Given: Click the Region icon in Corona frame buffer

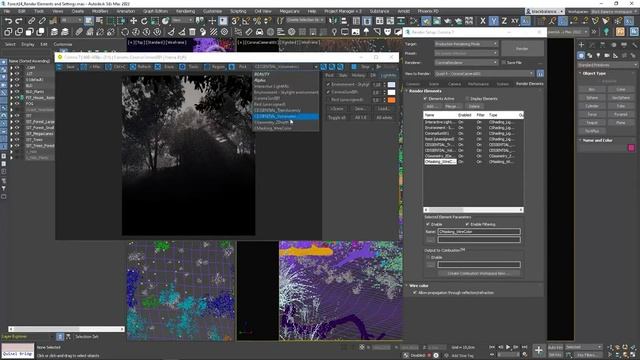Looking at the screenshot, I should (x=207, y=67).
